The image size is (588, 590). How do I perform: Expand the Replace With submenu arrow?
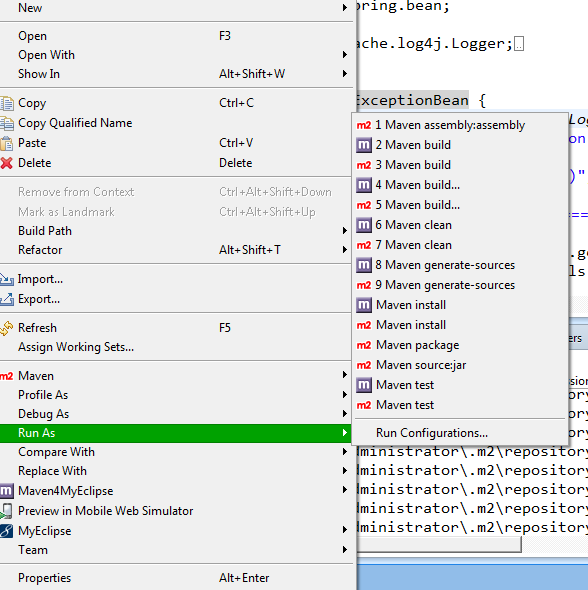click(345, 471)
